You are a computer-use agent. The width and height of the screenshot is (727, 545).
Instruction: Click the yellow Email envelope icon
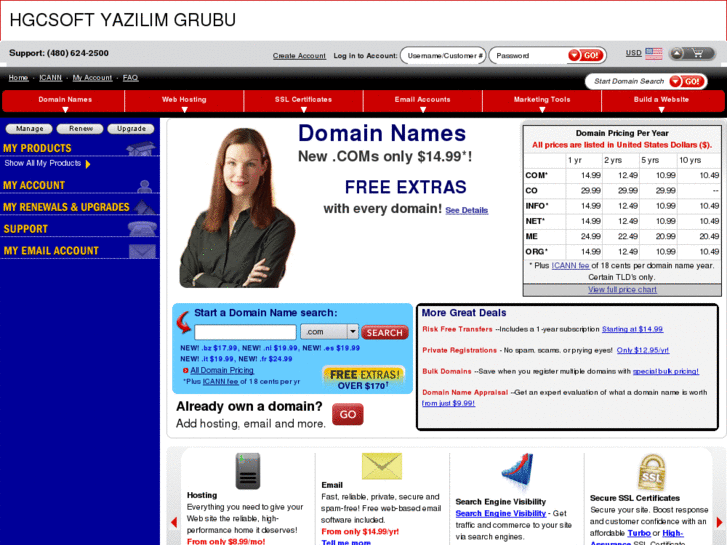382,466
